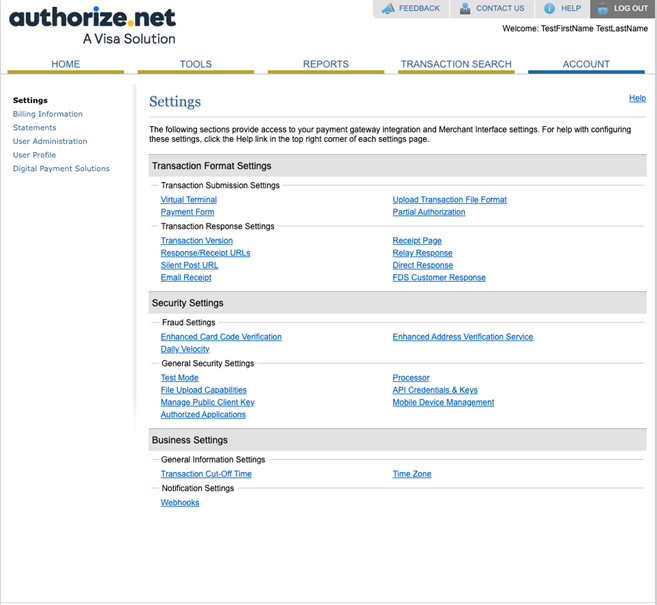Click the Help link beside Settings heading

[636, 98]
